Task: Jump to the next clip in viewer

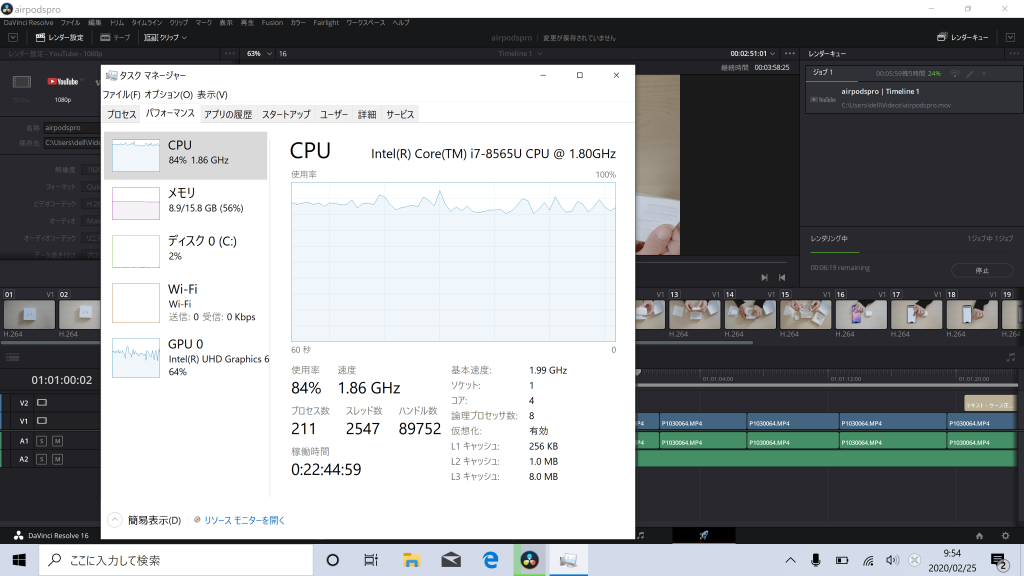Action: 764,278
